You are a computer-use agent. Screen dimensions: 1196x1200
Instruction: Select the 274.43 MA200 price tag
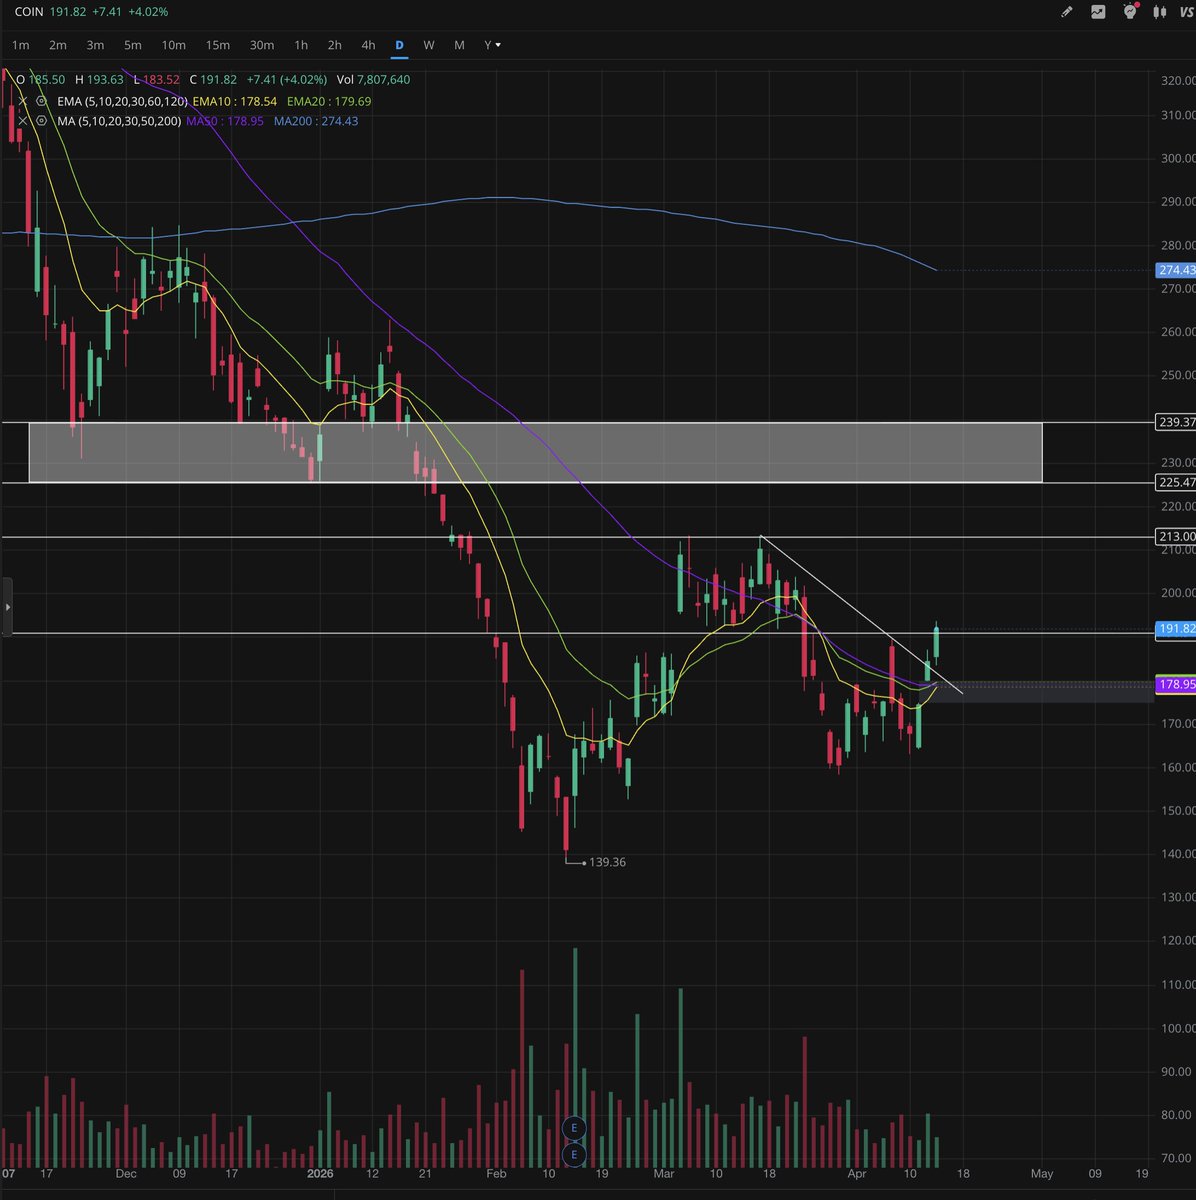(x=1176, y=270)
